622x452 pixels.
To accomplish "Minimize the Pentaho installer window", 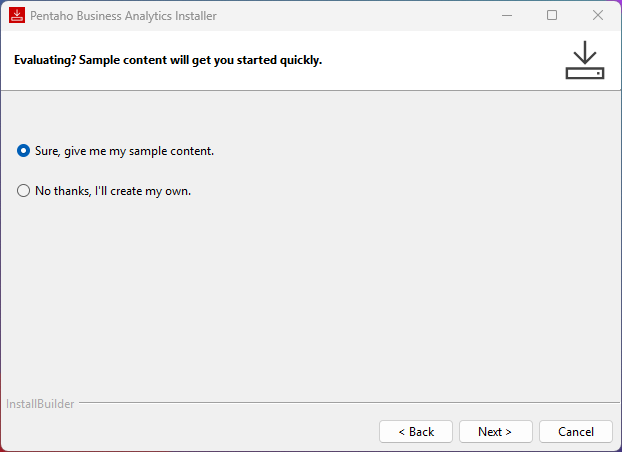I will pyautogui.click(x=506, y=16).
